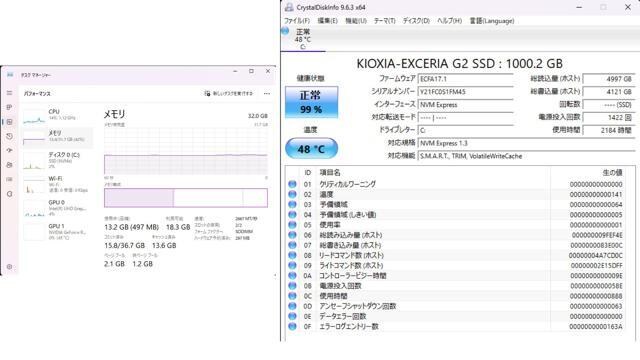This screenshot has height=360, width=640.
Task: Click the large 48 °C temperature button
Action: 311,149
